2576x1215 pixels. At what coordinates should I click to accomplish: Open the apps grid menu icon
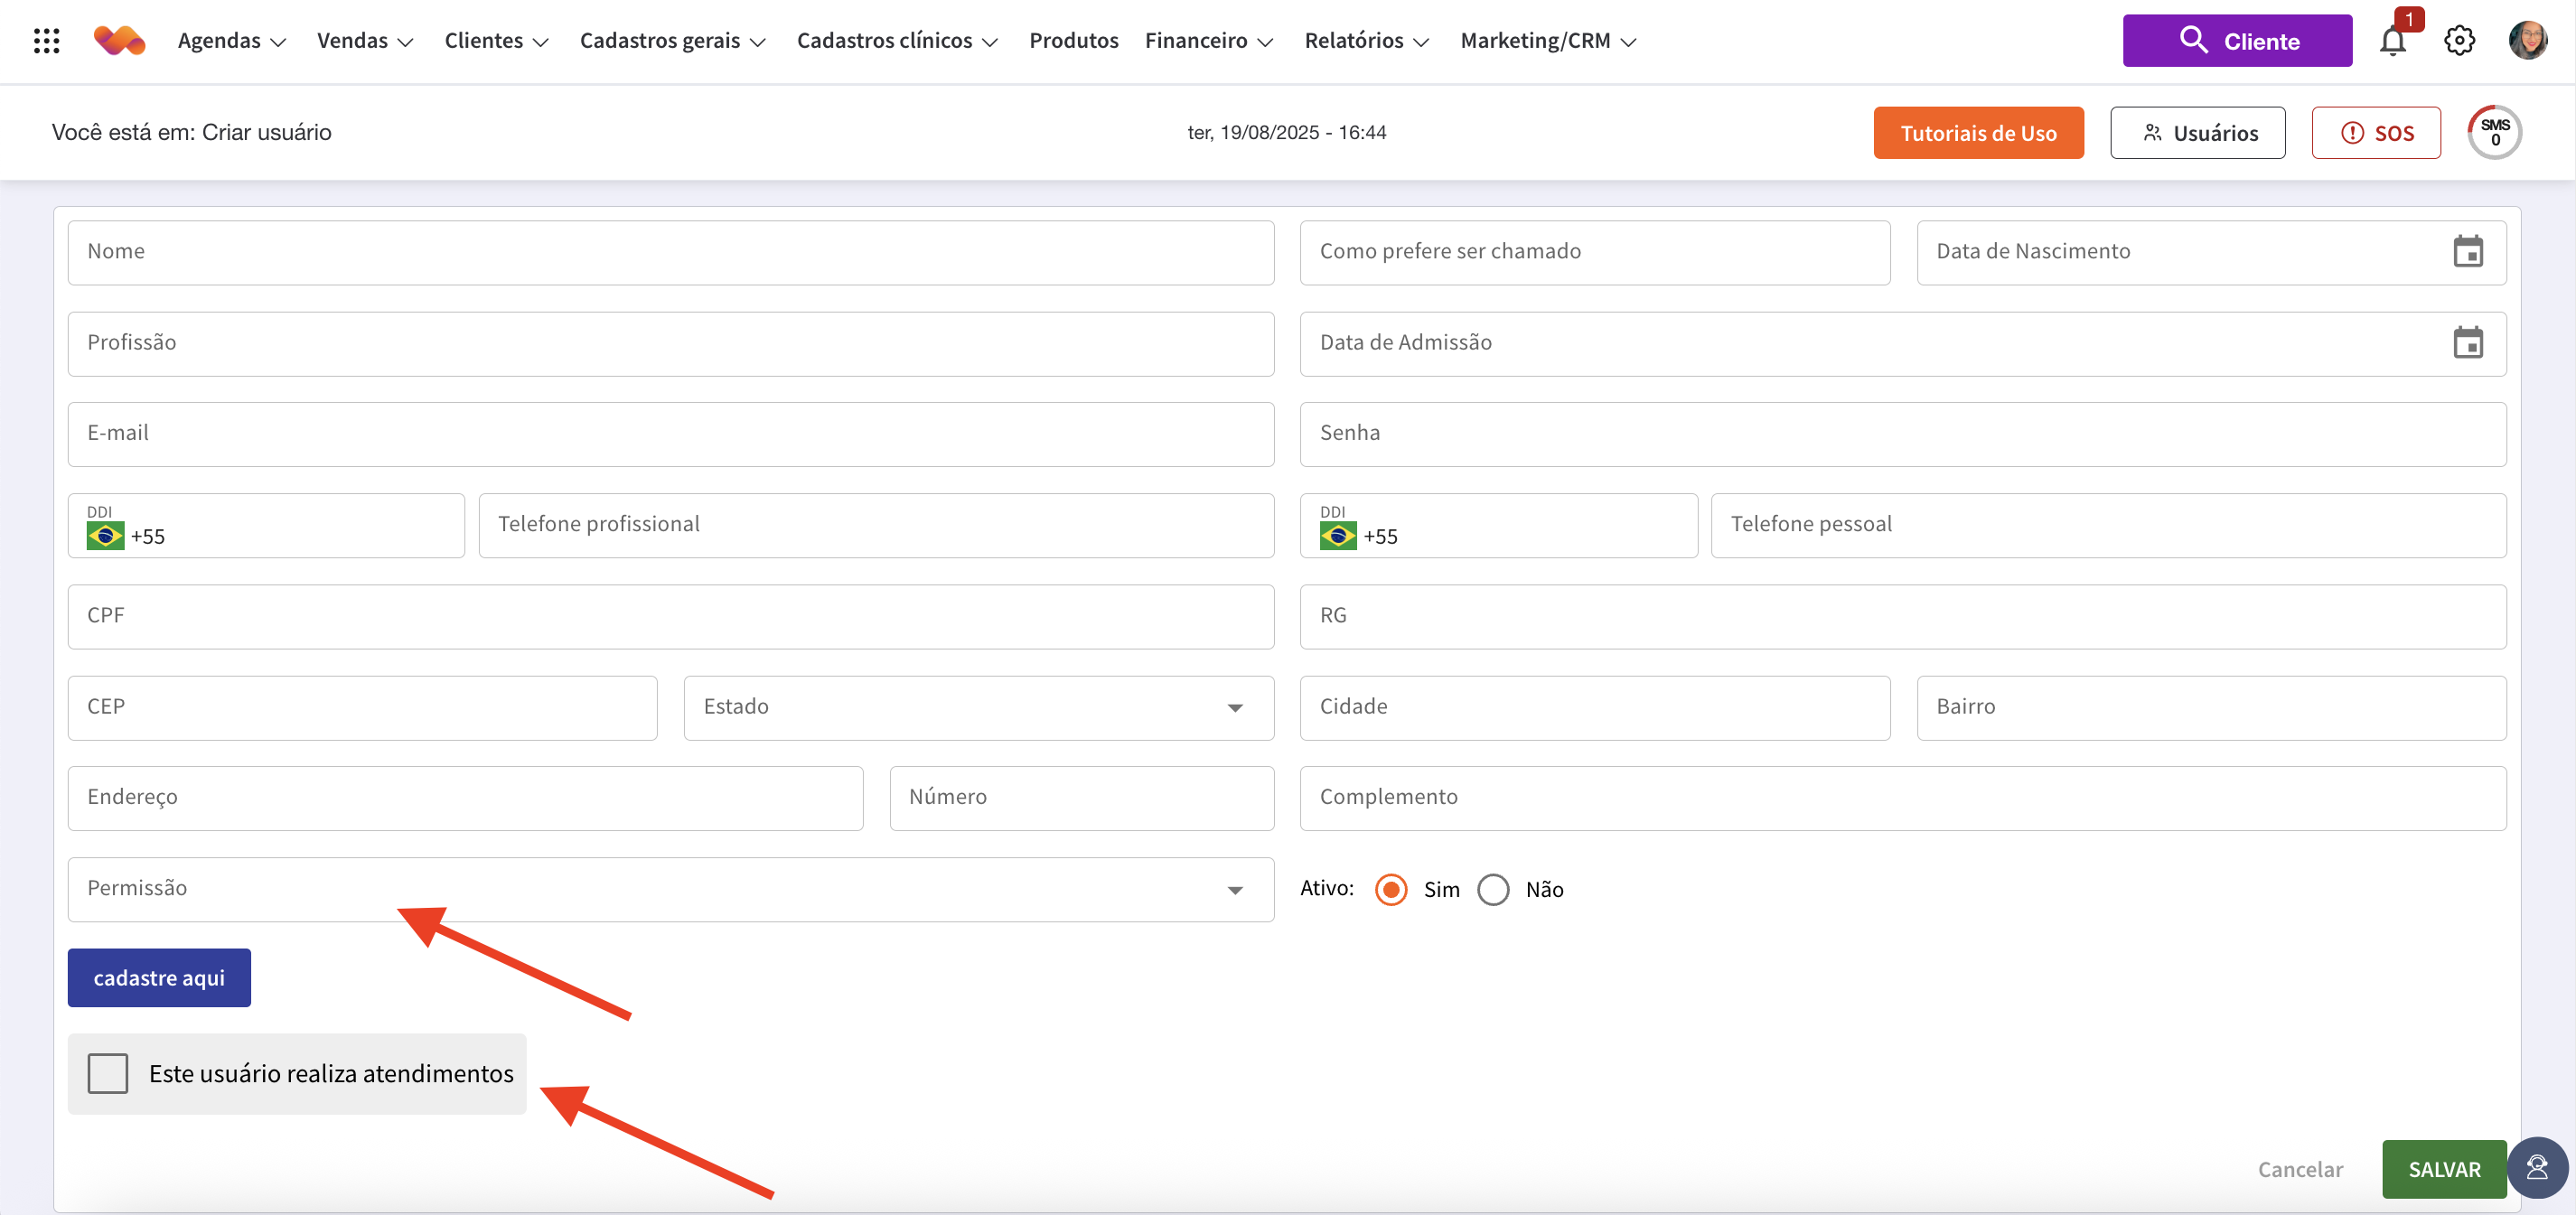click(46, 41)
